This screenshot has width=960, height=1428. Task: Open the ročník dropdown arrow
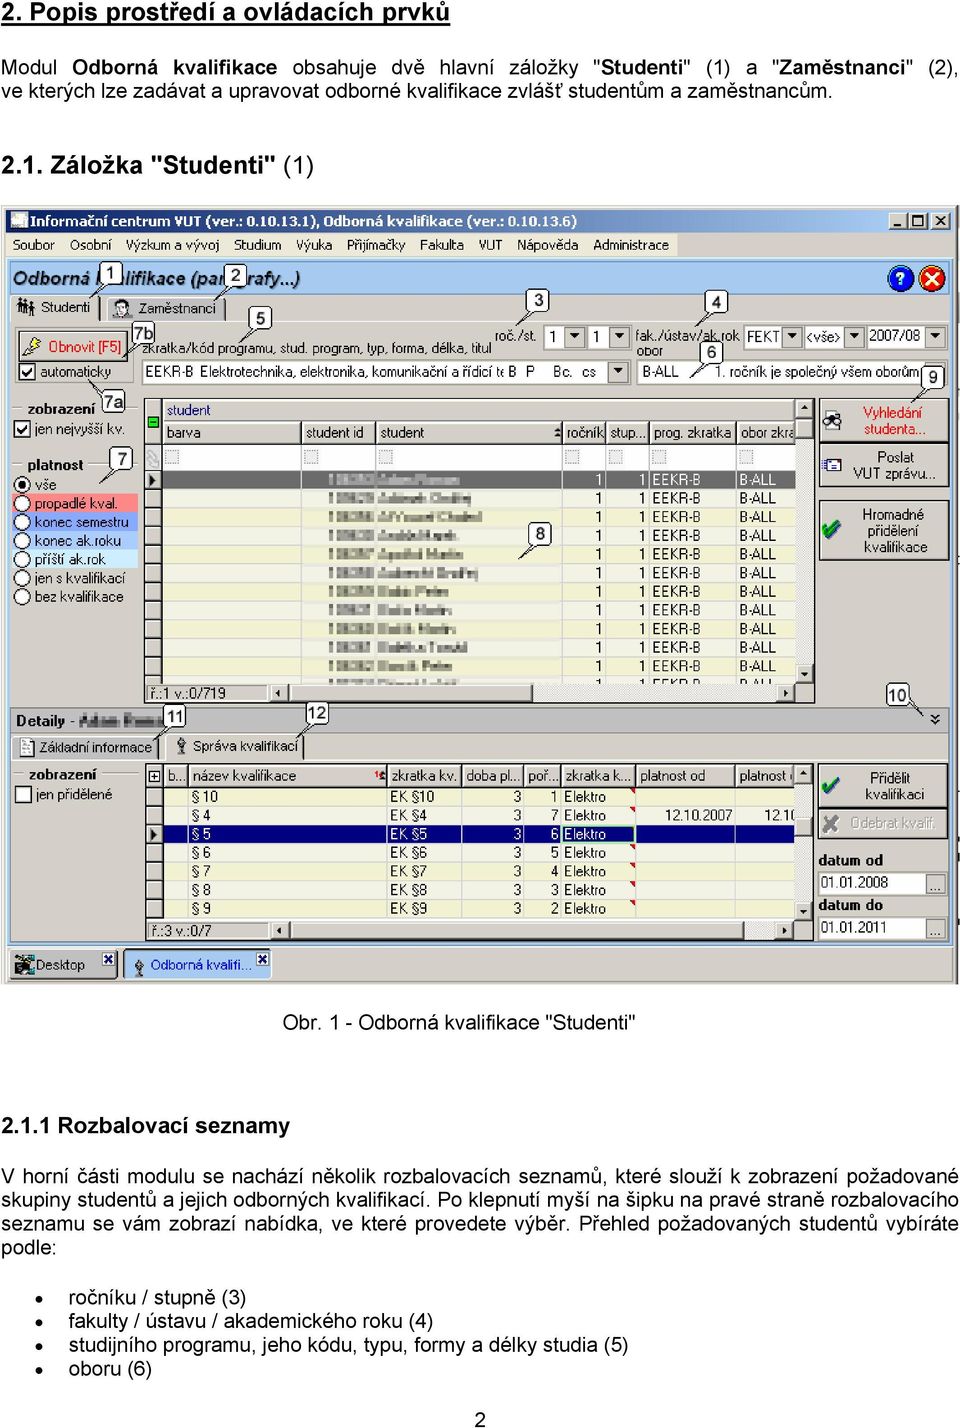[575, 337]
